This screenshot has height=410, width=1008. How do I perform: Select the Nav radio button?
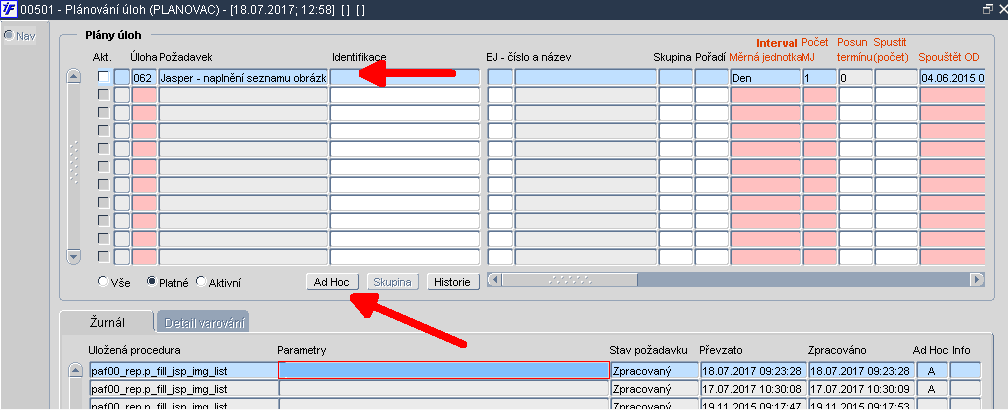pos(9,35)
